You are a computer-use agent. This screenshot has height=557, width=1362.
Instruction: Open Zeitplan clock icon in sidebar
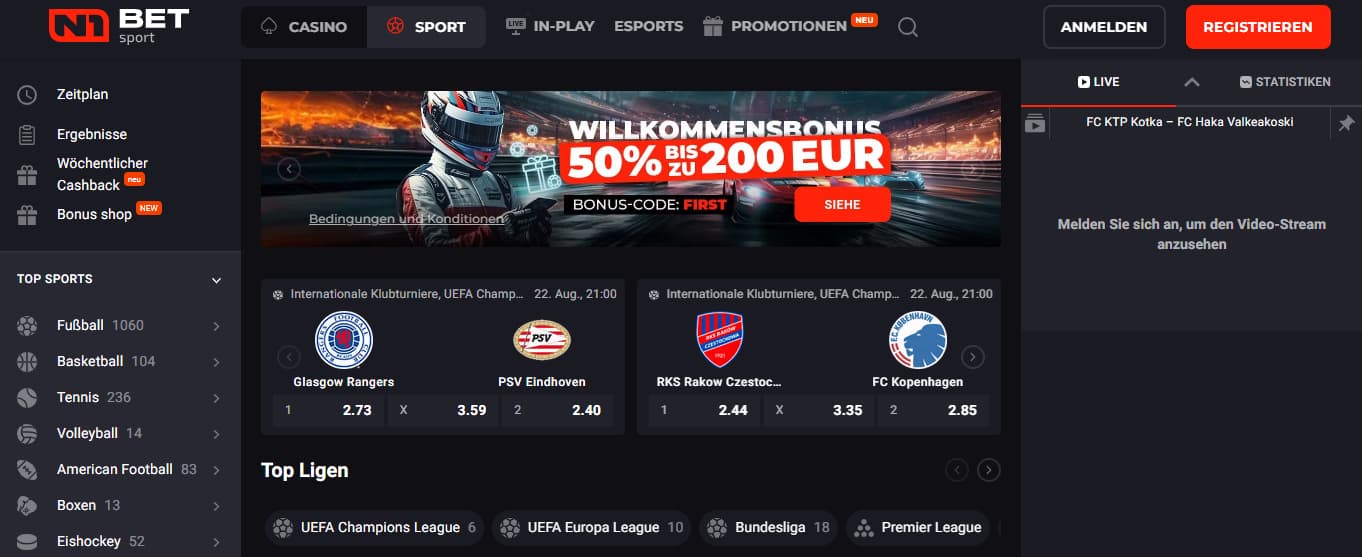coord(27,95)
